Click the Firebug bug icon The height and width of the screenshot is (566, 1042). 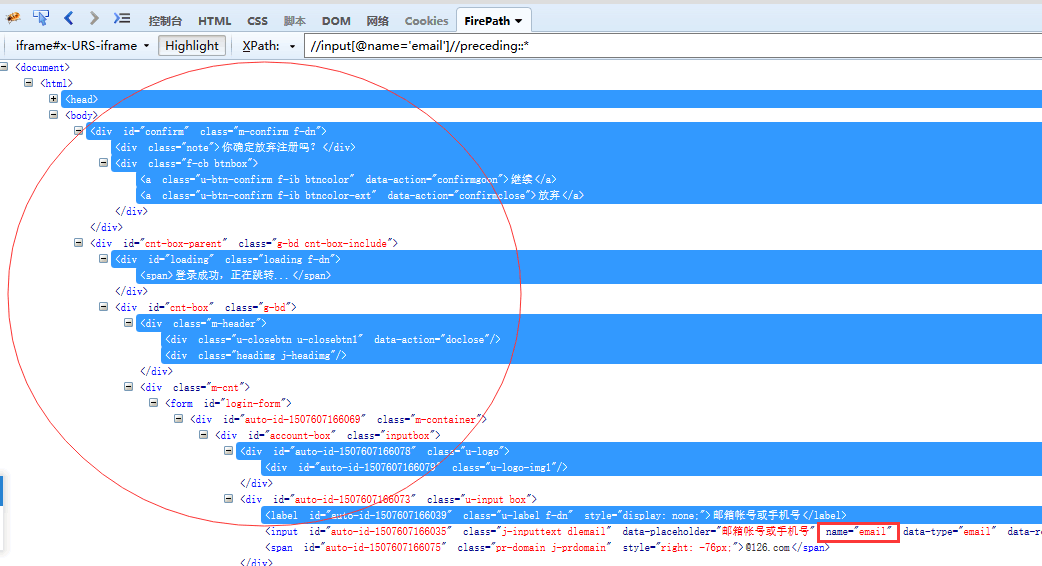pos(13,18)
